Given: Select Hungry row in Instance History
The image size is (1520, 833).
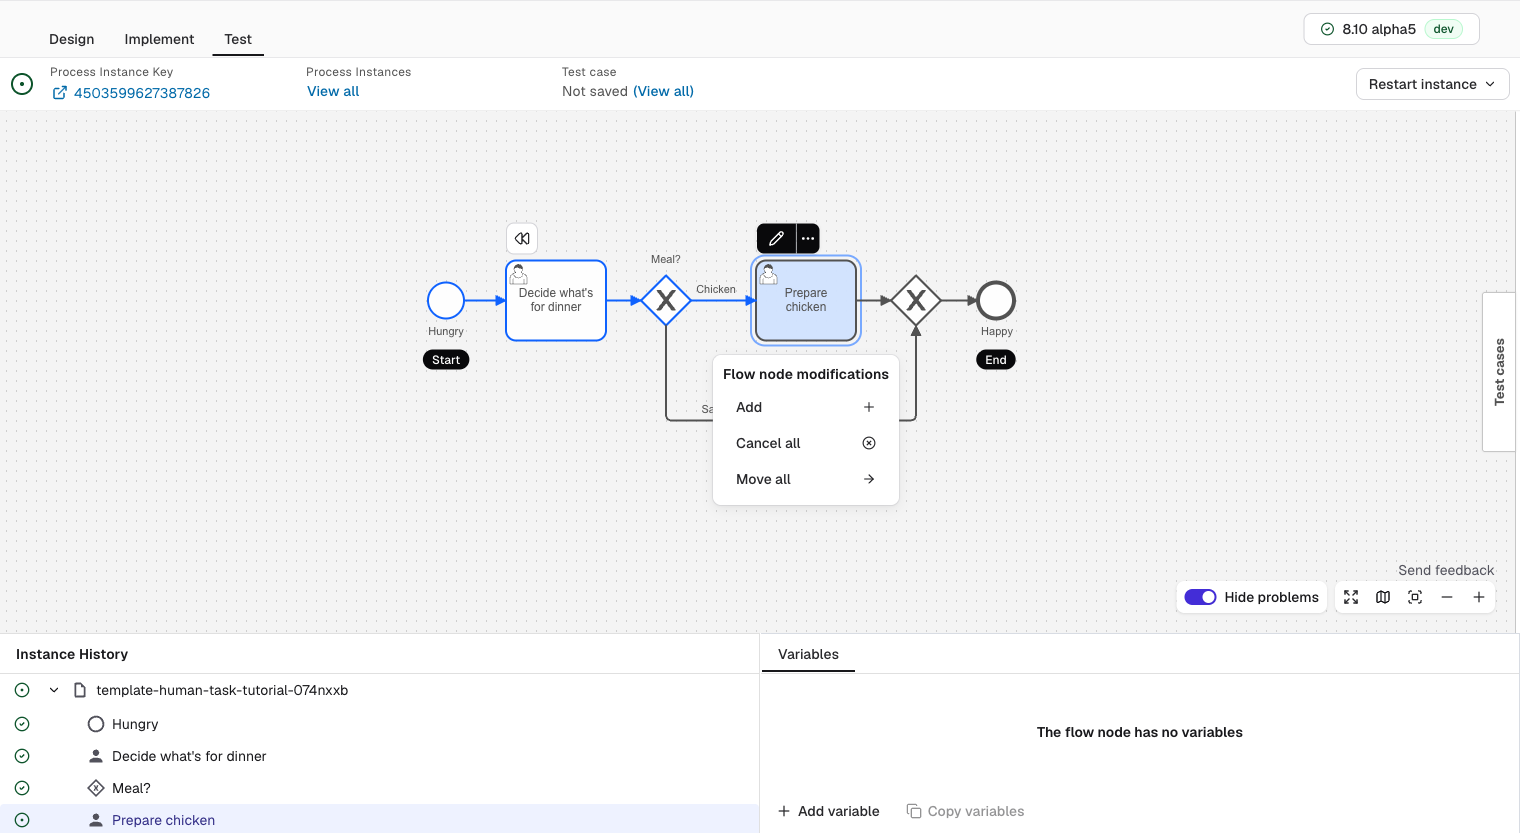Looking at the screenshot, I should coord(380,724).
